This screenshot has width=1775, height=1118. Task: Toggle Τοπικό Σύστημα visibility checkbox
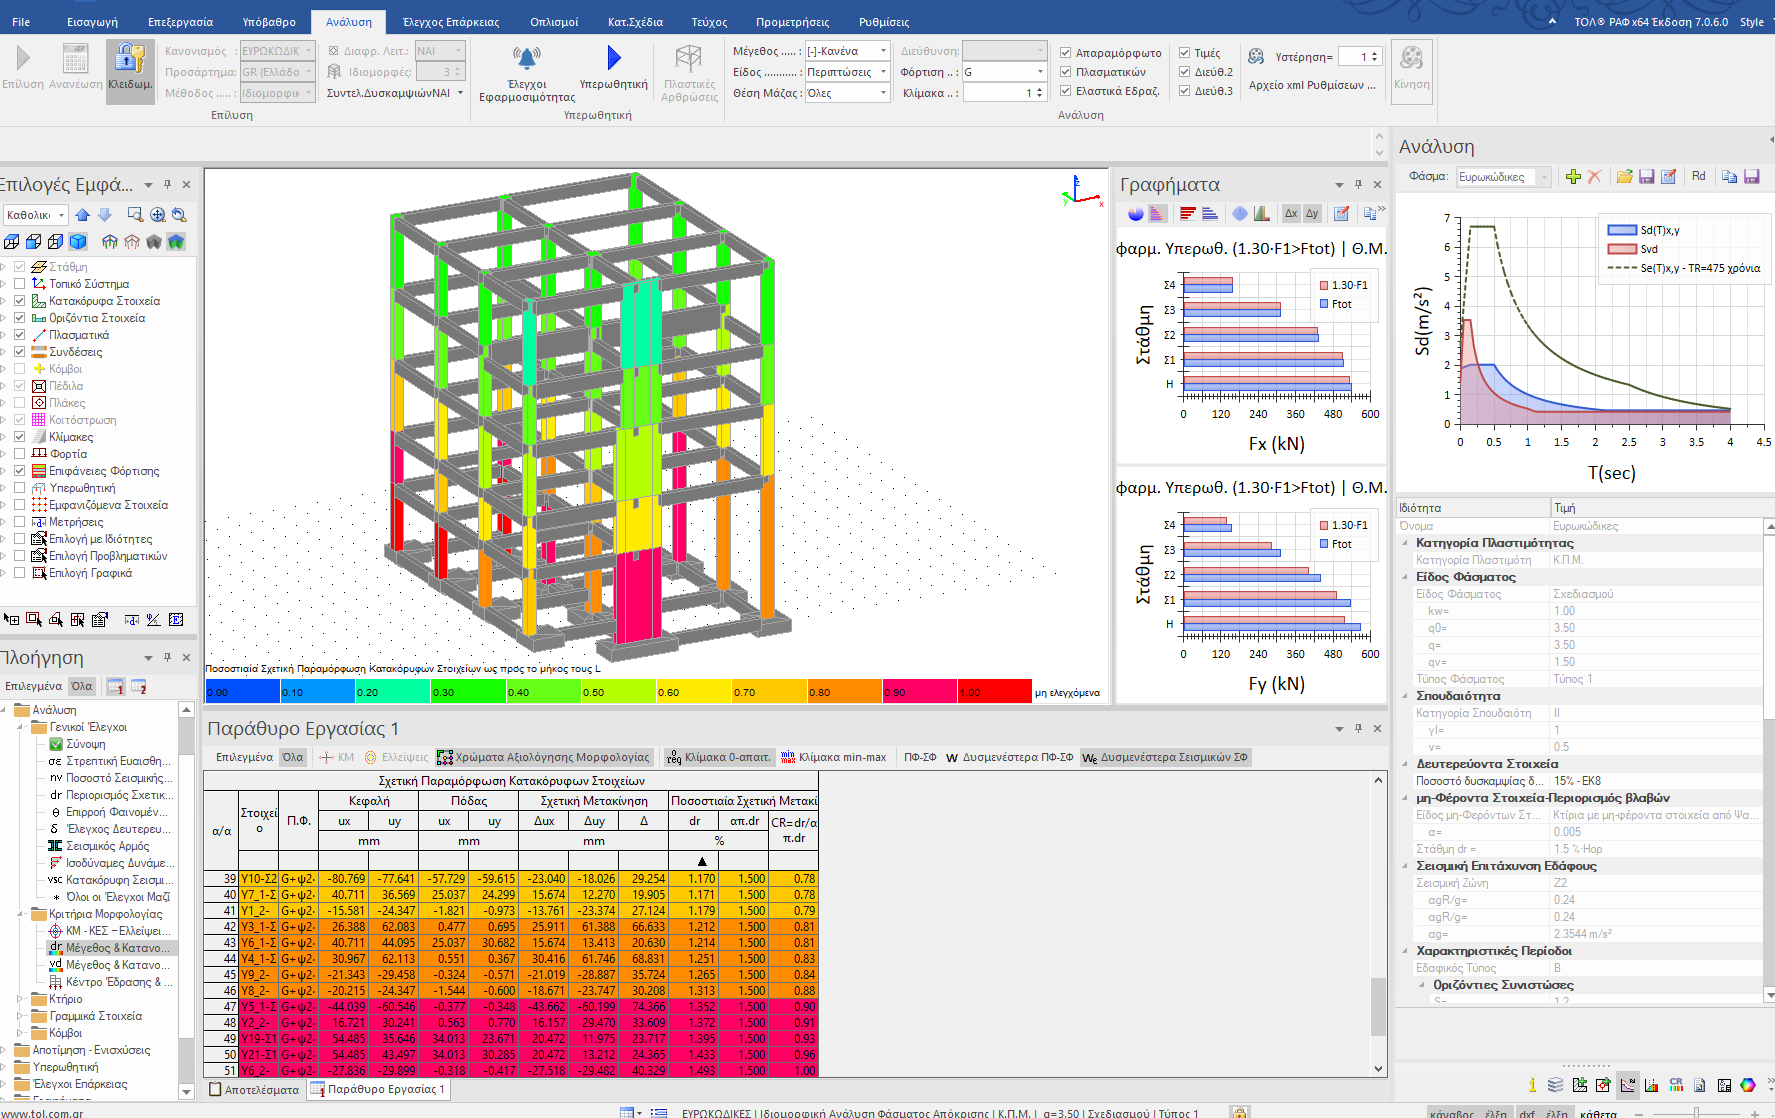[x=19, y=284]
